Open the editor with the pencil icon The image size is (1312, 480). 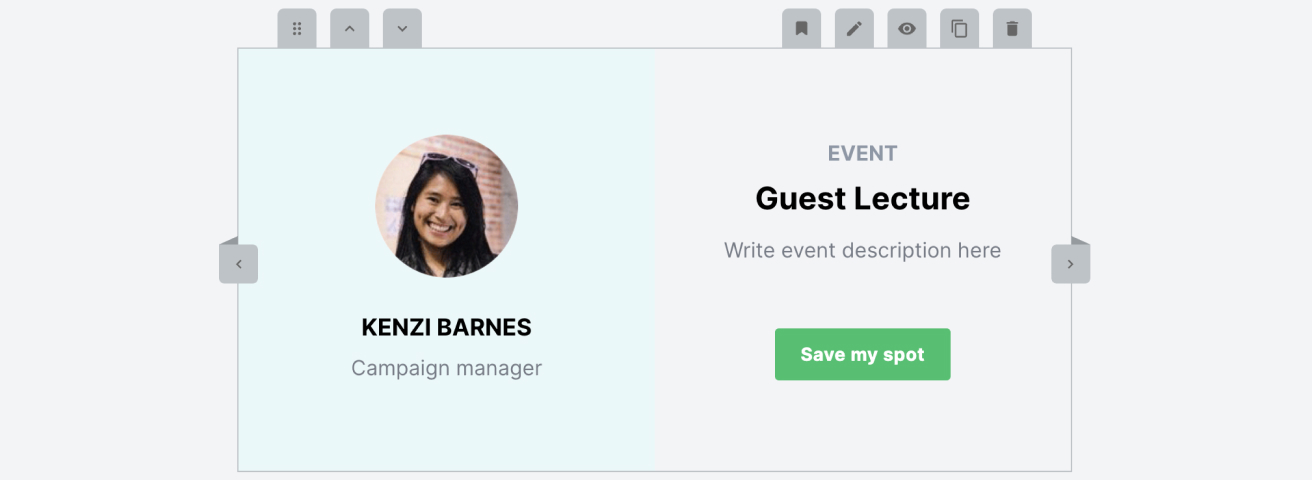[x=854, y=29]
